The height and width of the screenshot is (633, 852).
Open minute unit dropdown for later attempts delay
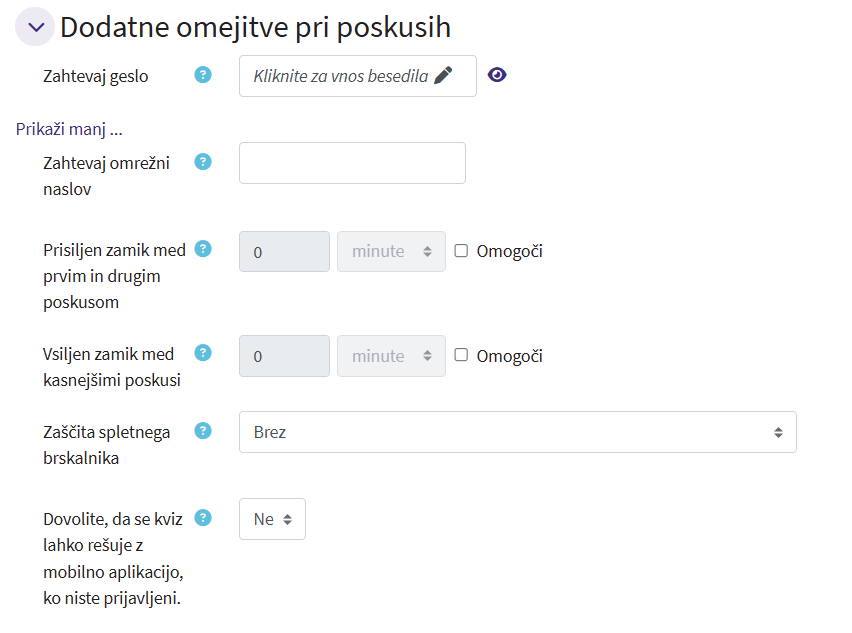click(391, 356)
